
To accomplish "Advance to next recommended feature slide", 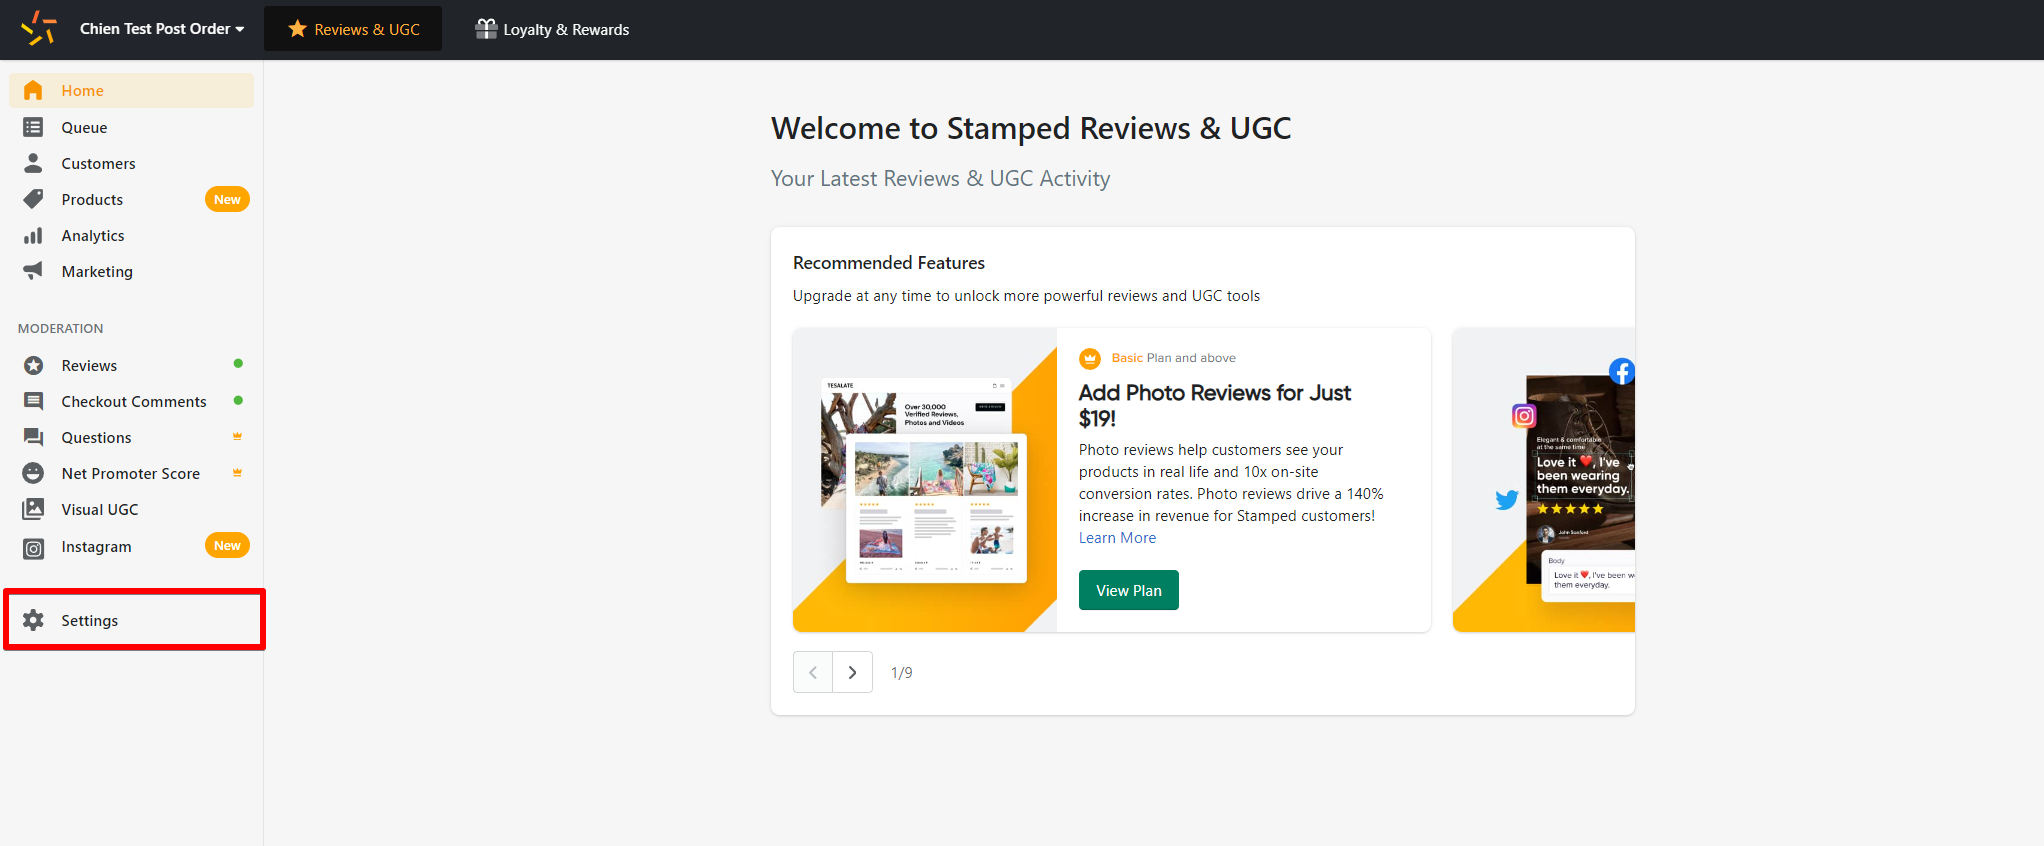I will (x=852, y=672).
